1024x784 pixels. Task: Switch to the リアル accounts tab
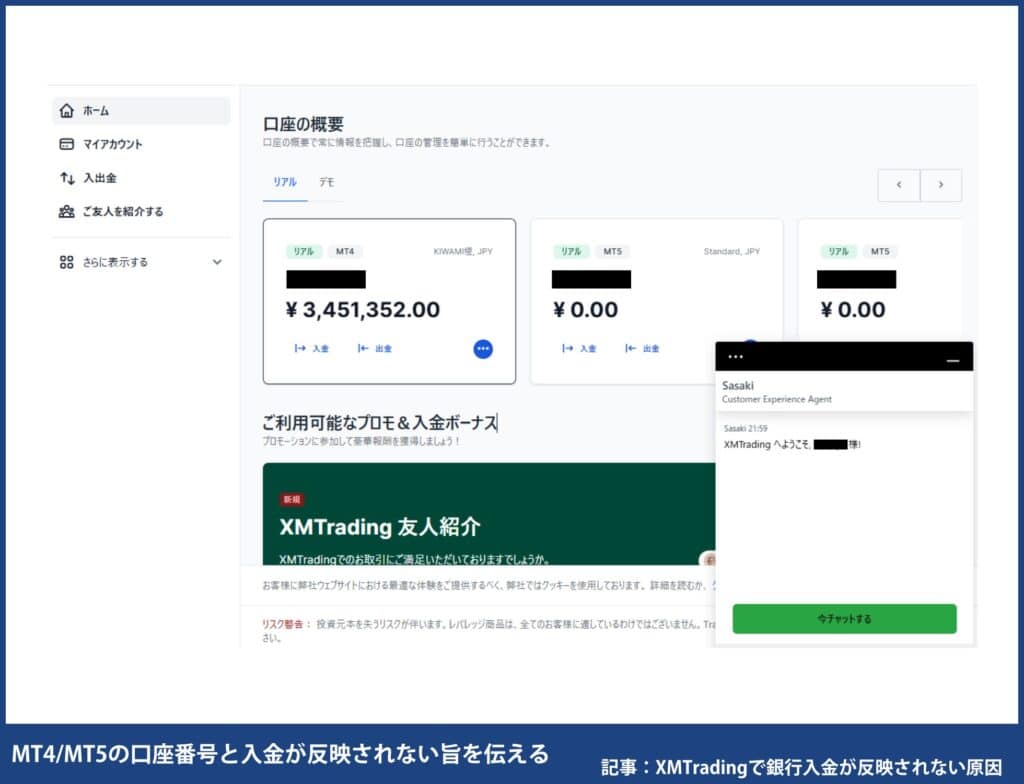(287, 183)
